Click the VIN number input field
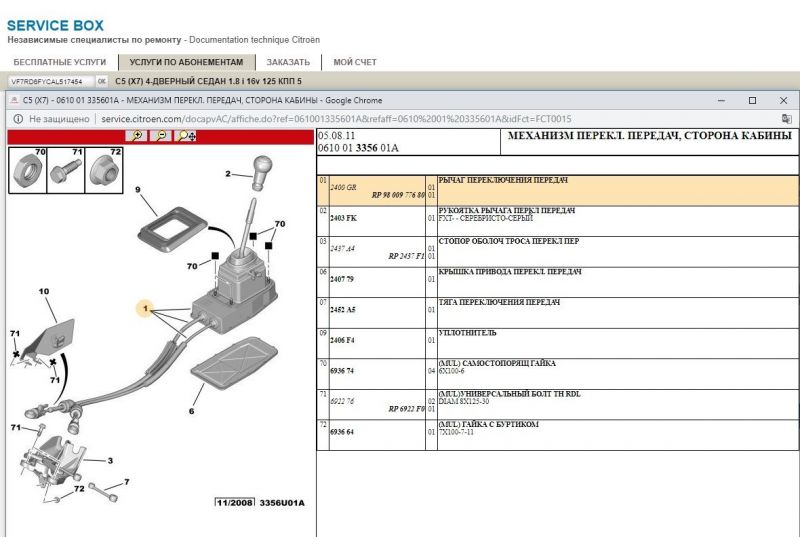800x537 pixels. 50,81
